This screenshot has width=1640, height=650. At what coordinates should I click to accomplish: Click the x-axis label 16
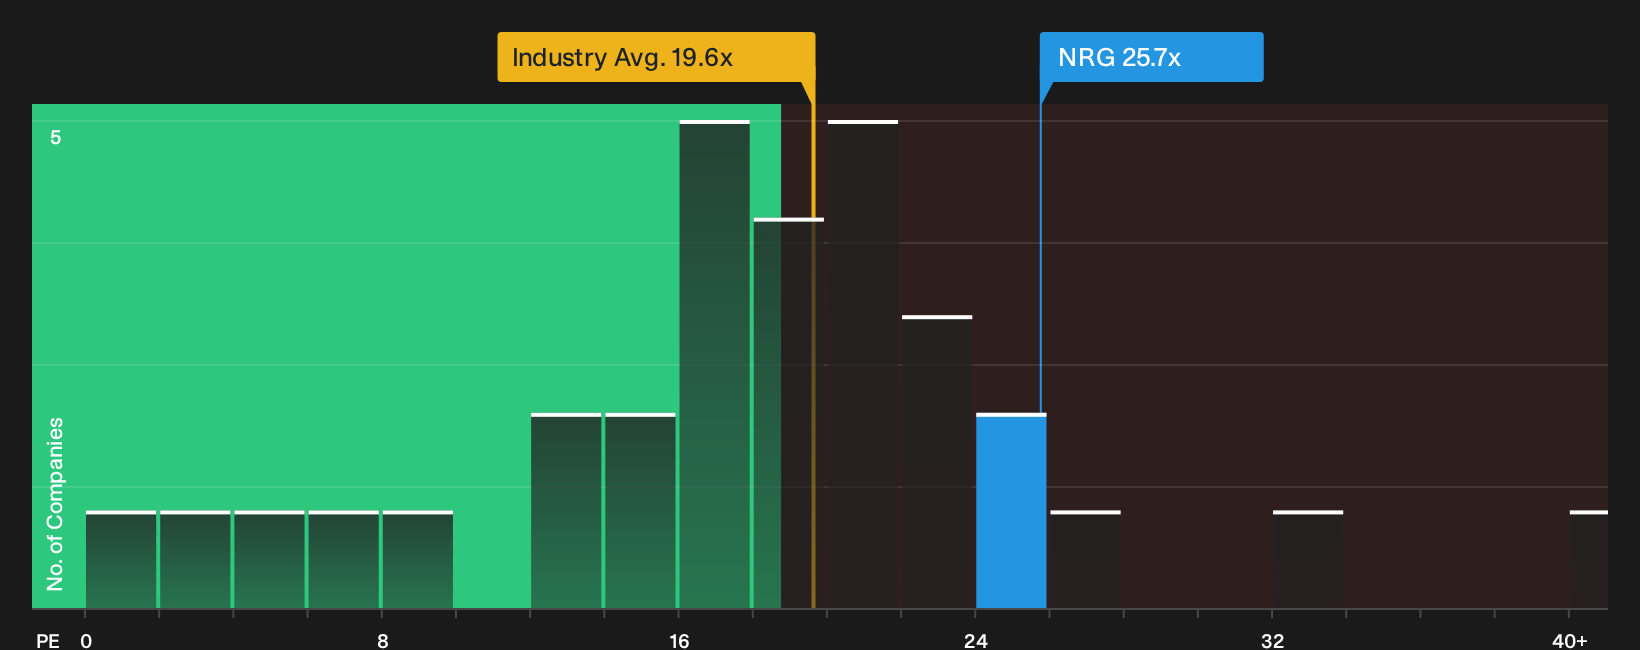[x=679, y=640]
